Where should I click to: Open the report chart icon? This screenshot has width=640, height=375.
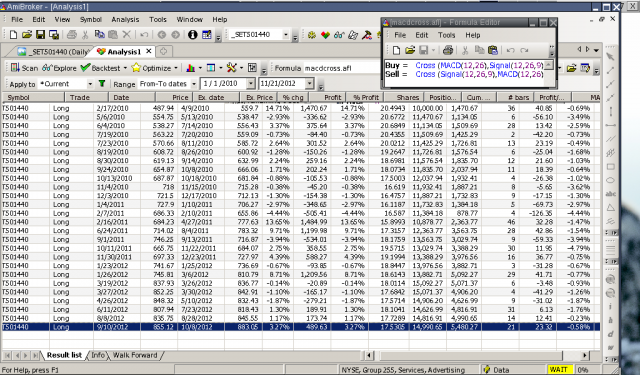tap(190, 68)
